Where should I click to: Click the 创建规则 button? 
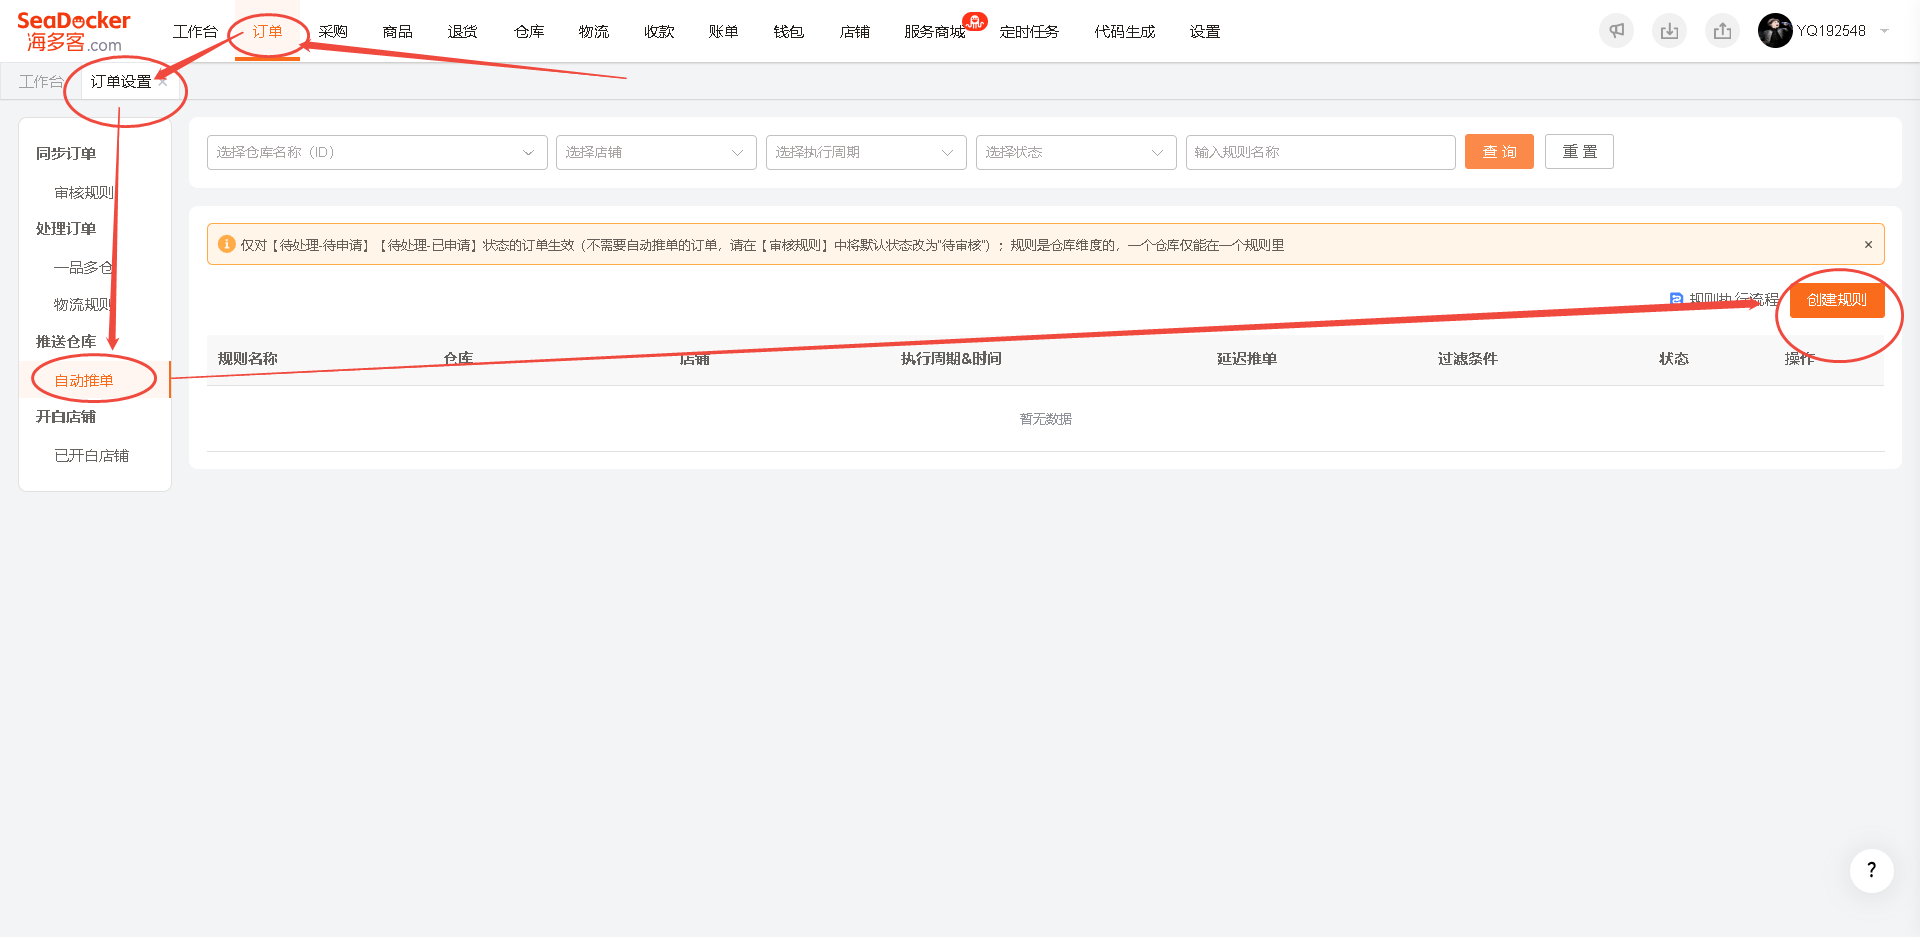(x=1837, y=300)
